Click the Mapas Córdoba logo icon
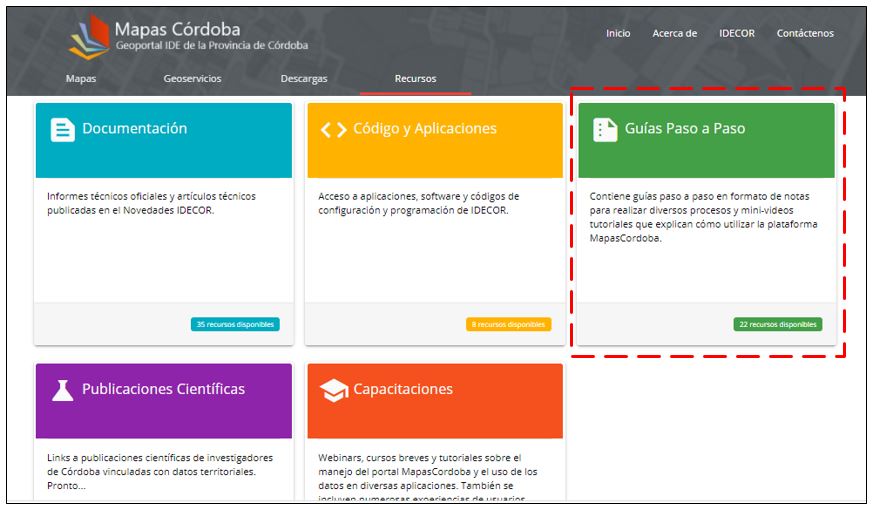 tap(90, 36)
